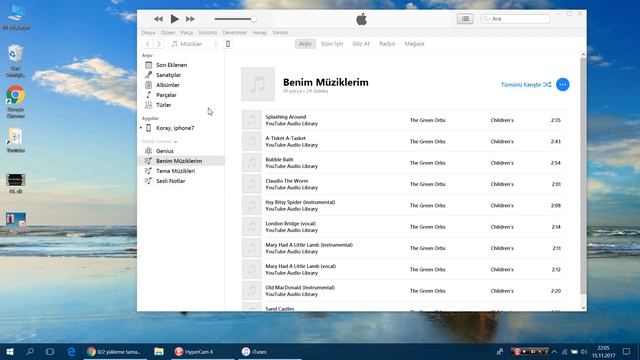This screenshot has height=360, width=640.
Task: Go forward with the right chevron
Action: [x=159, y=44]
